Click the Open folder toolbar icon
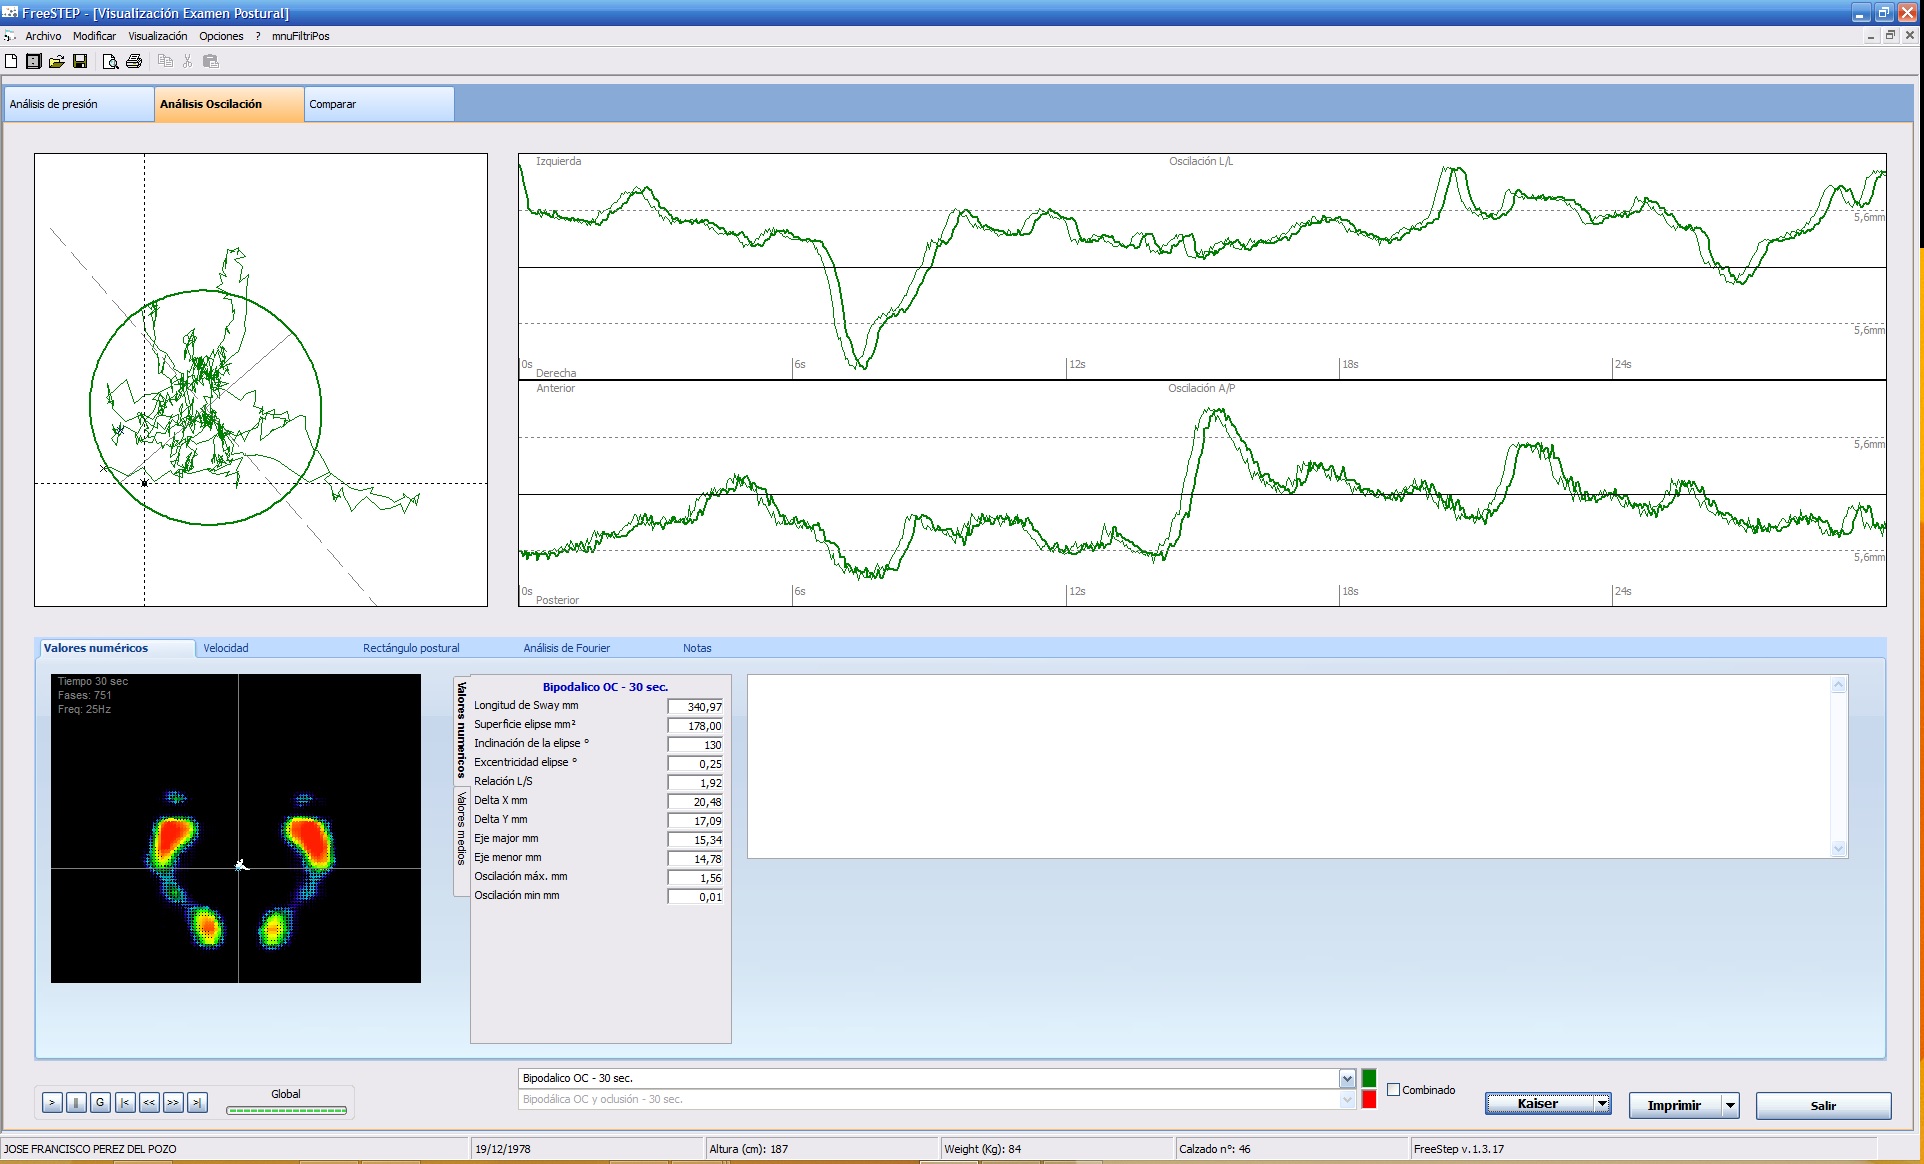 point(57,61)
